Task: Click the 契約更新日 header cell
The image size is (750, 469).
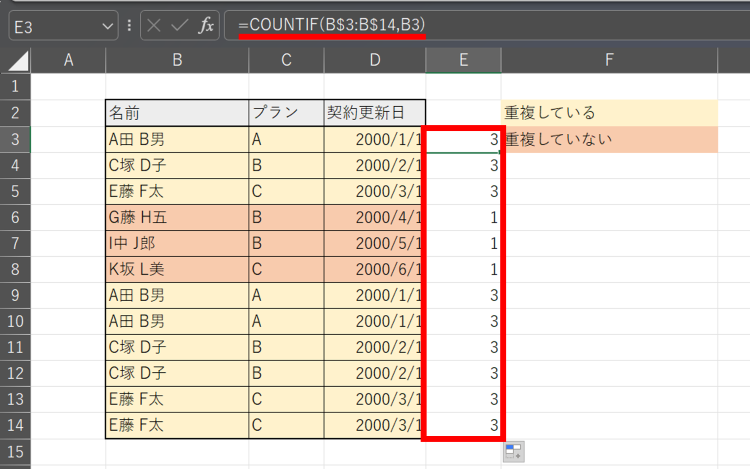Action: click(375, 113)
